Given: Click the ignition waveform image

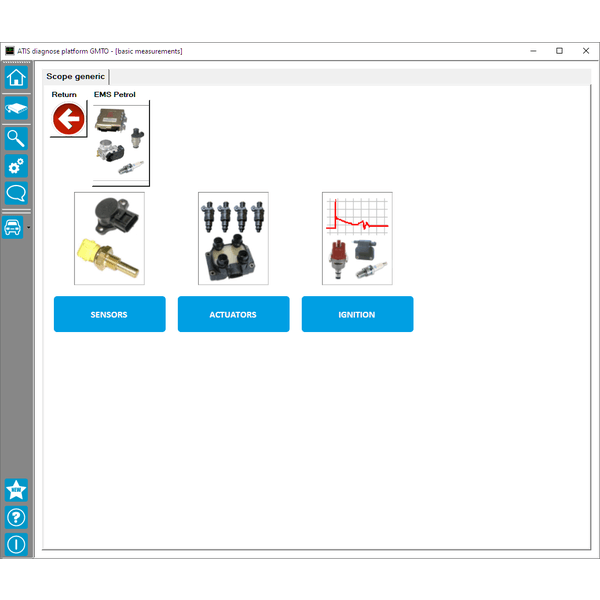Looking at the screenshot, I should [x=357, y=238].
